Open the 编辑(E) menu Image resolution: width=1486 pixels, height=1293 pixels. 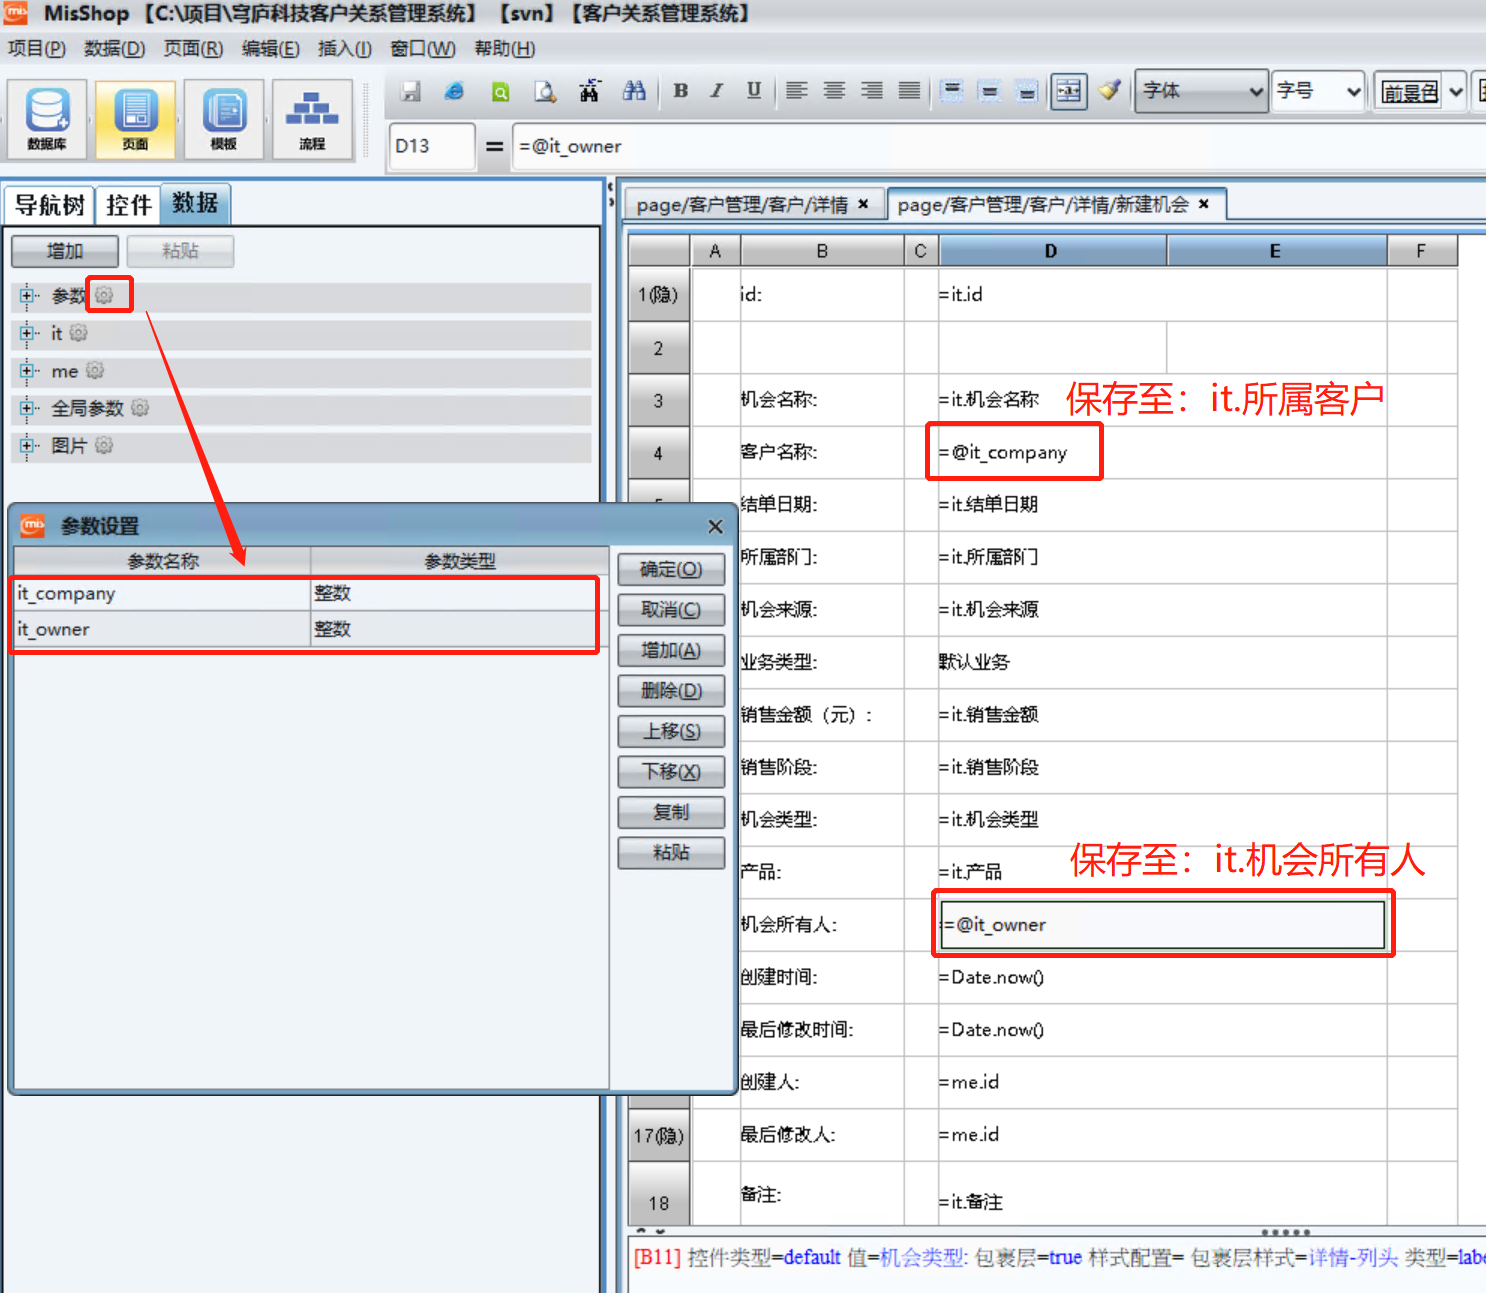[x=270, y=48]
